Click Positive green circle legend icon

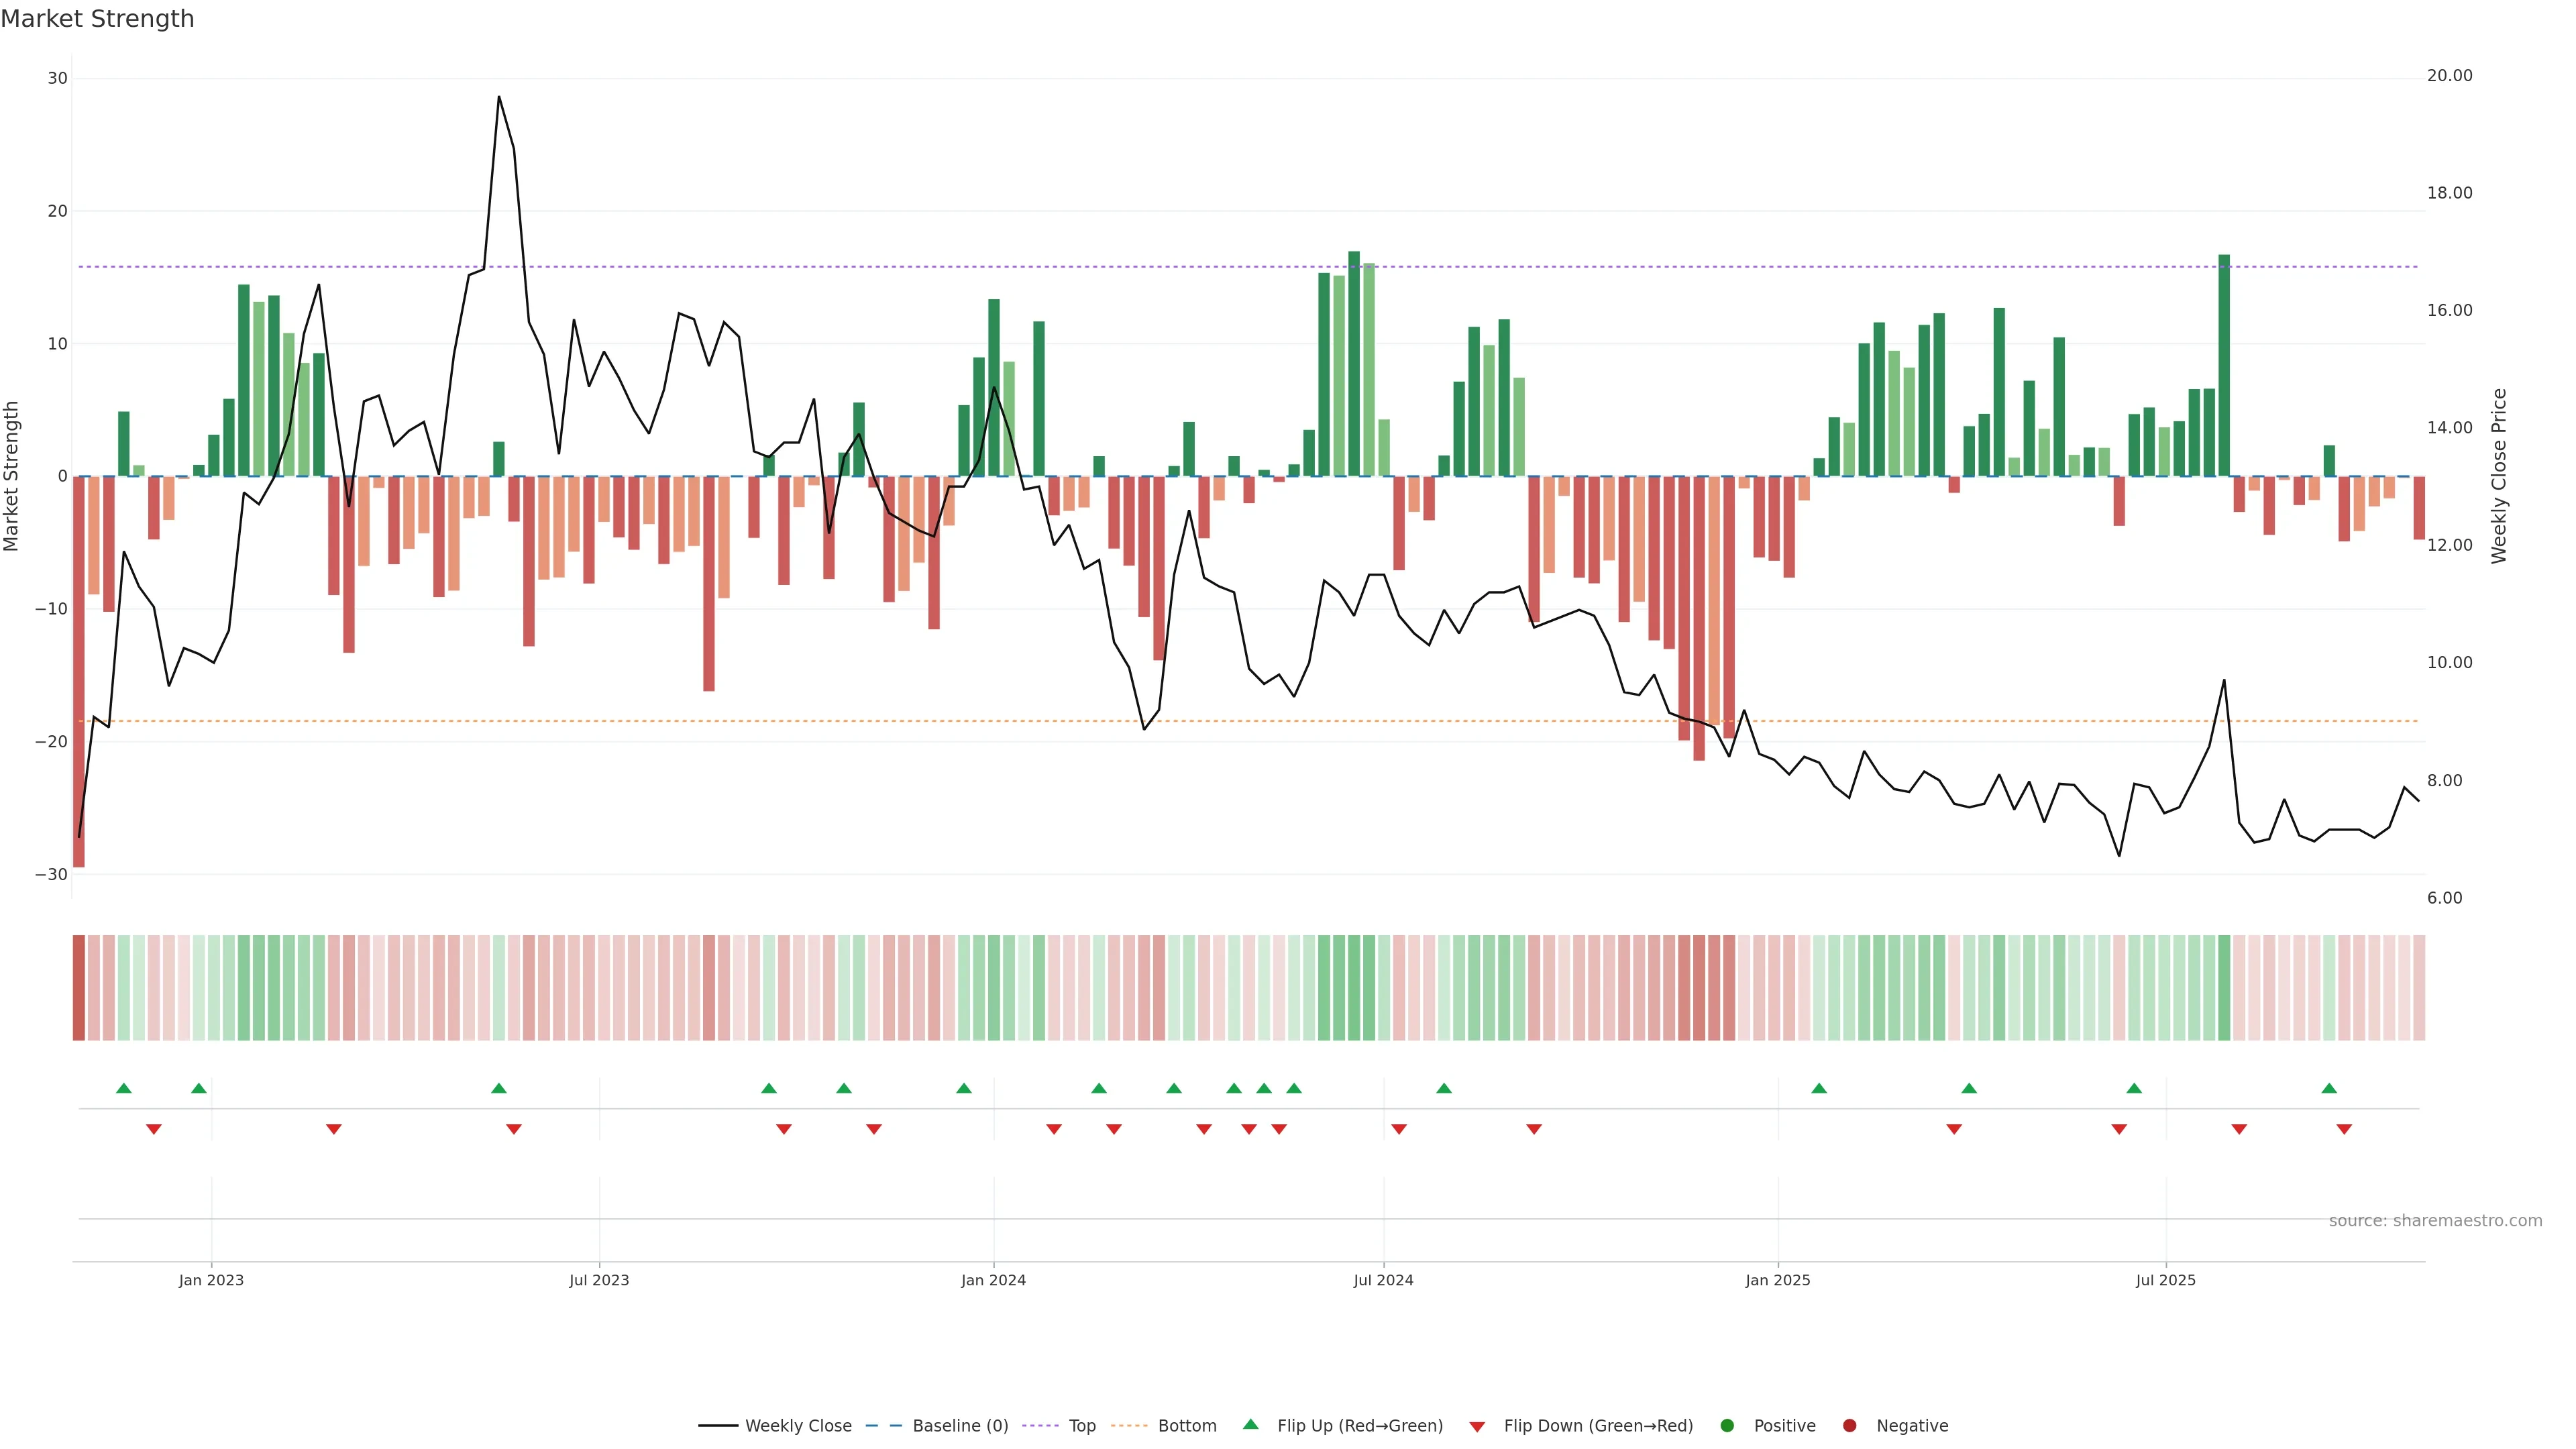(1727, 1425)
